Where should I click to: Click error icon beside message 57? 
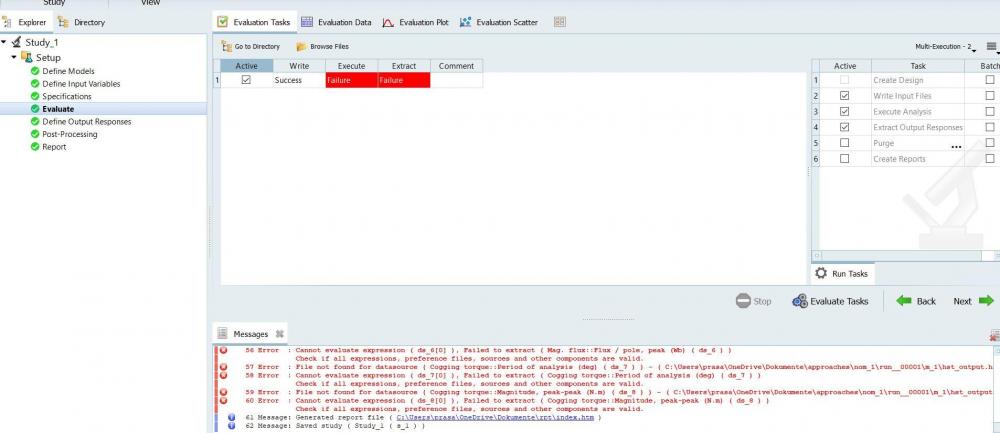coord(223,367)
